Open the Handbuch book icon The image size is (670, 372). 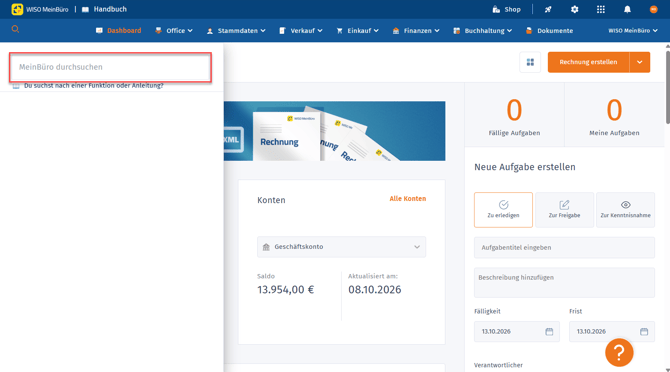(85, 9)
